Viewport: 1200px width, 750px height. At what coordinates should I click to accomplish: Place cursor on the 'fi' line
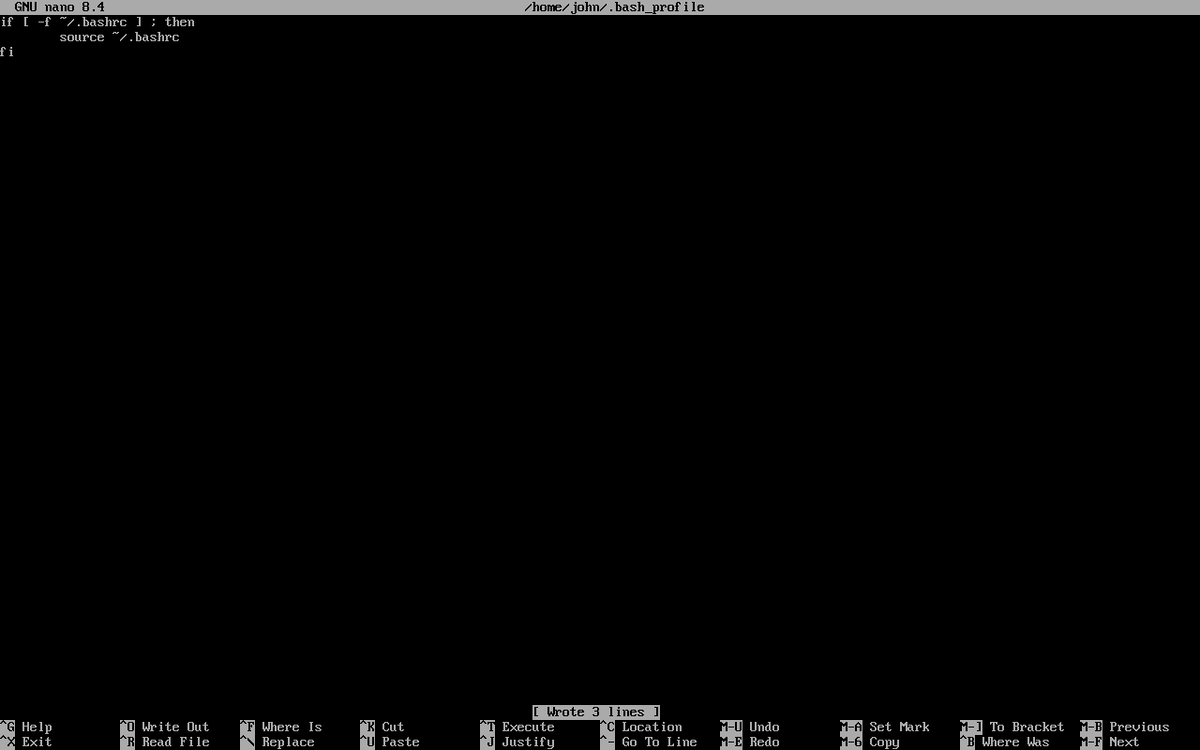7,52
